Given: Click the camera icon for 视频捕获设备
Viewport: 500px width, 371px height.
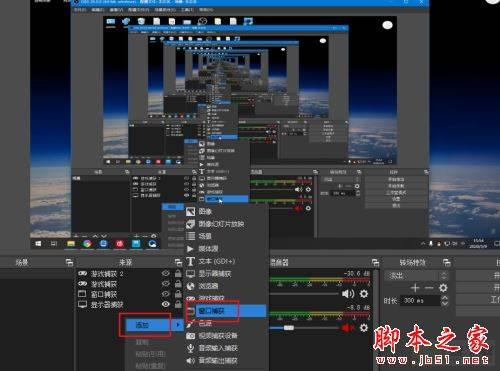Looking at the screenshot, I should 190,336.
